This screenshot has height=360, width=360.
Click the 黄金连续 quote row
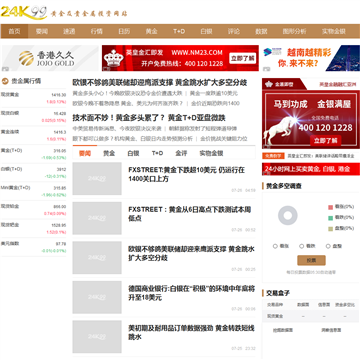[33, 135]
